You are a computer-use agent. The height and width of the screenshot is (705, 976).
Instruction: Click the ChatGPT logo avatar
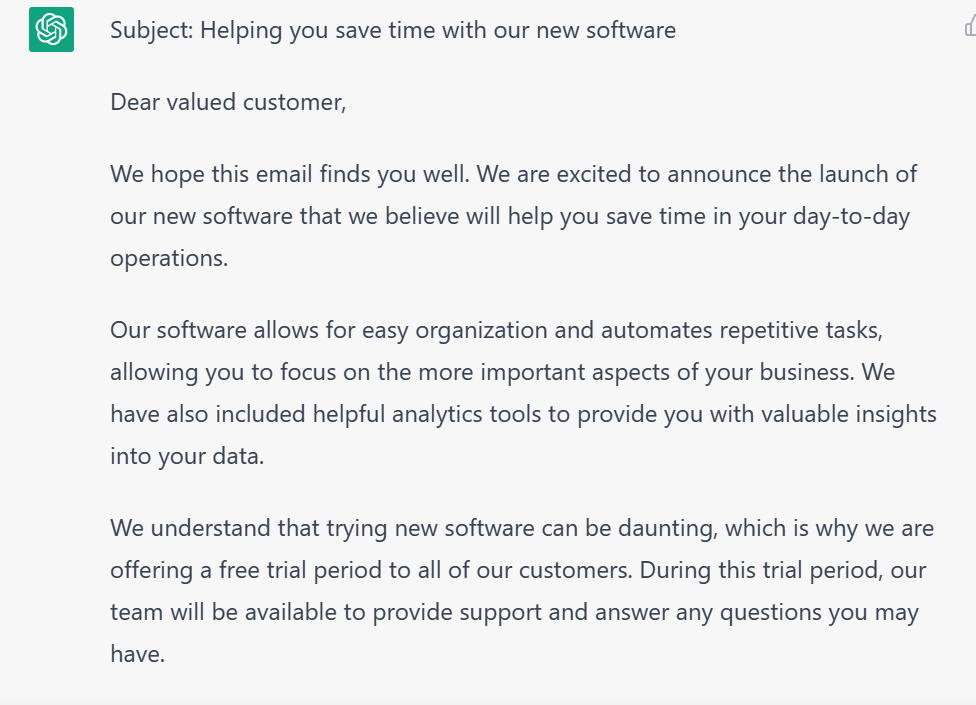(51, 29)
